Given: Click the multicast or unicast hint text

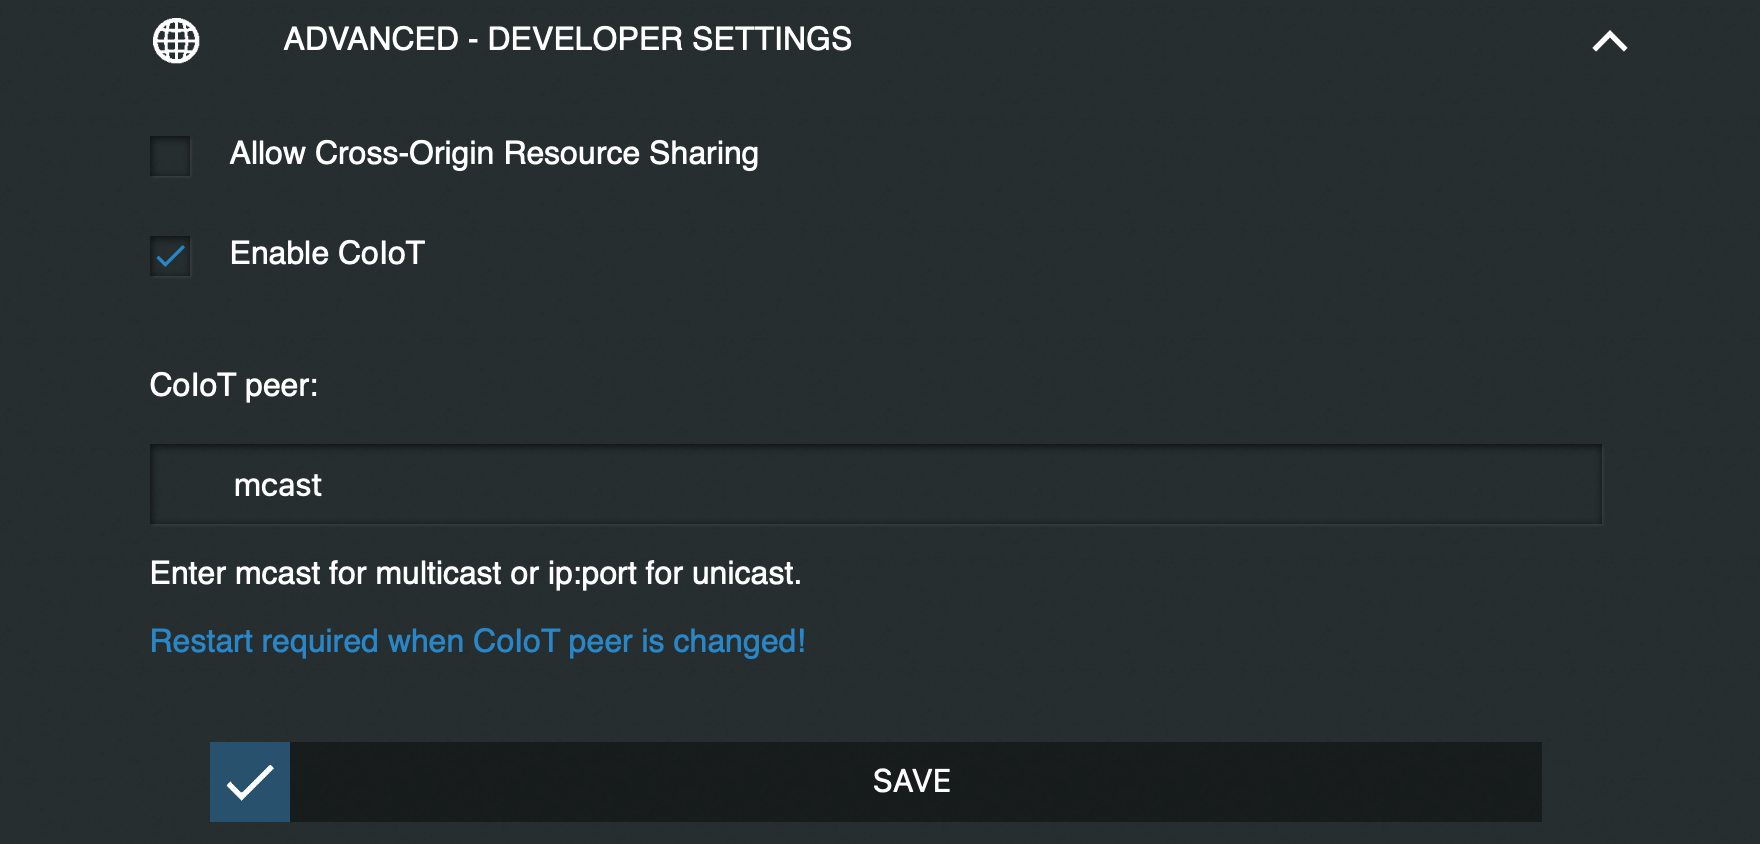Looking at the screenshot, I should 476,574.
